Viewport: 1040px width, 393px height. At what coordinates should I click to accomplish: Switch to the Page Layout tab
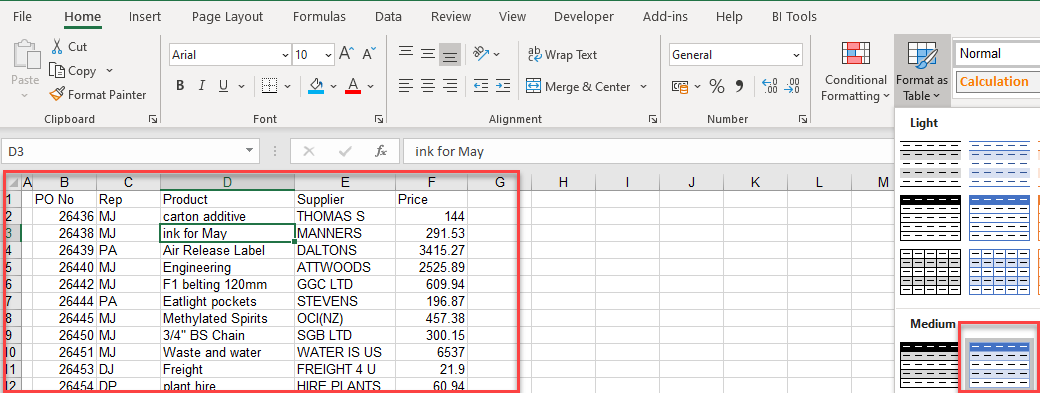228,17
